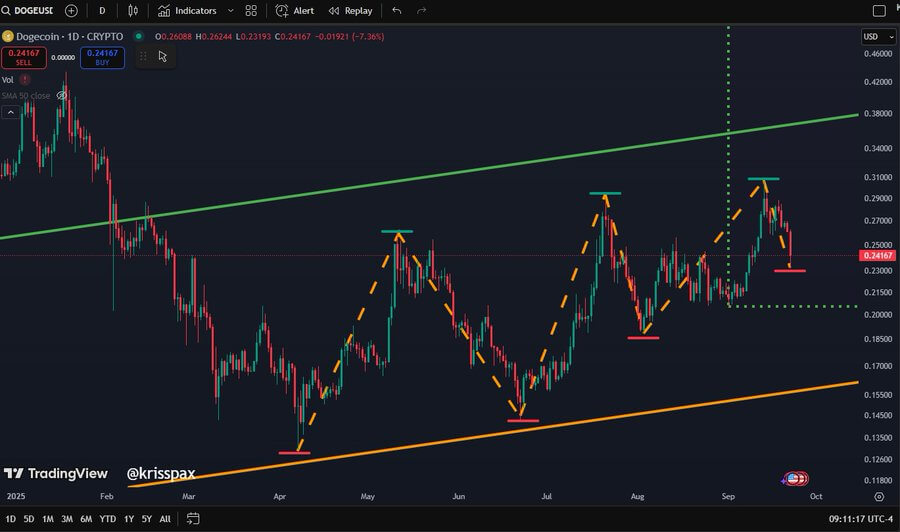Expand the indicators favorites dropdown arrow

click(x=231, y=11)
